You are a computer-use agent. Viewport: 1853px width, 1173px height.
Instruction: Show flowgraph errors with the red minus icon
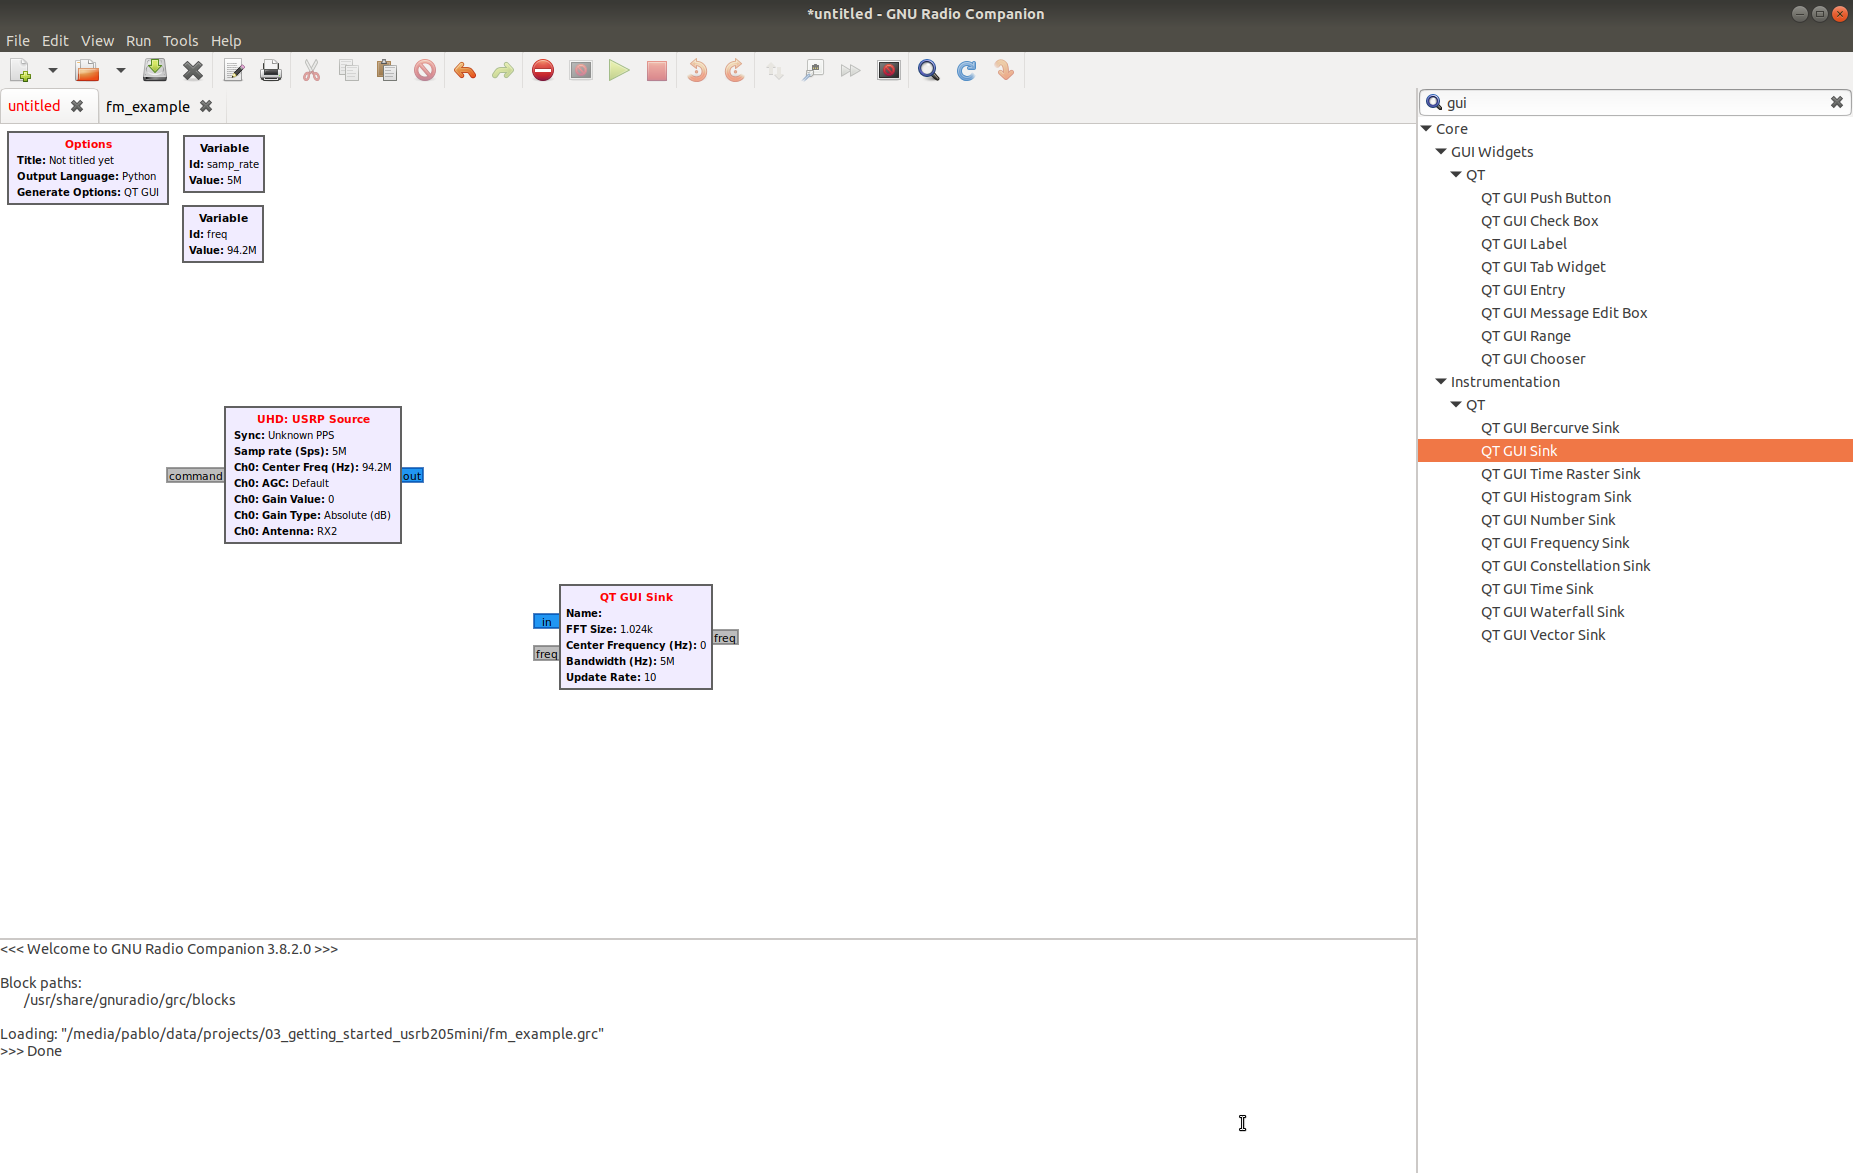click(543, 71)
